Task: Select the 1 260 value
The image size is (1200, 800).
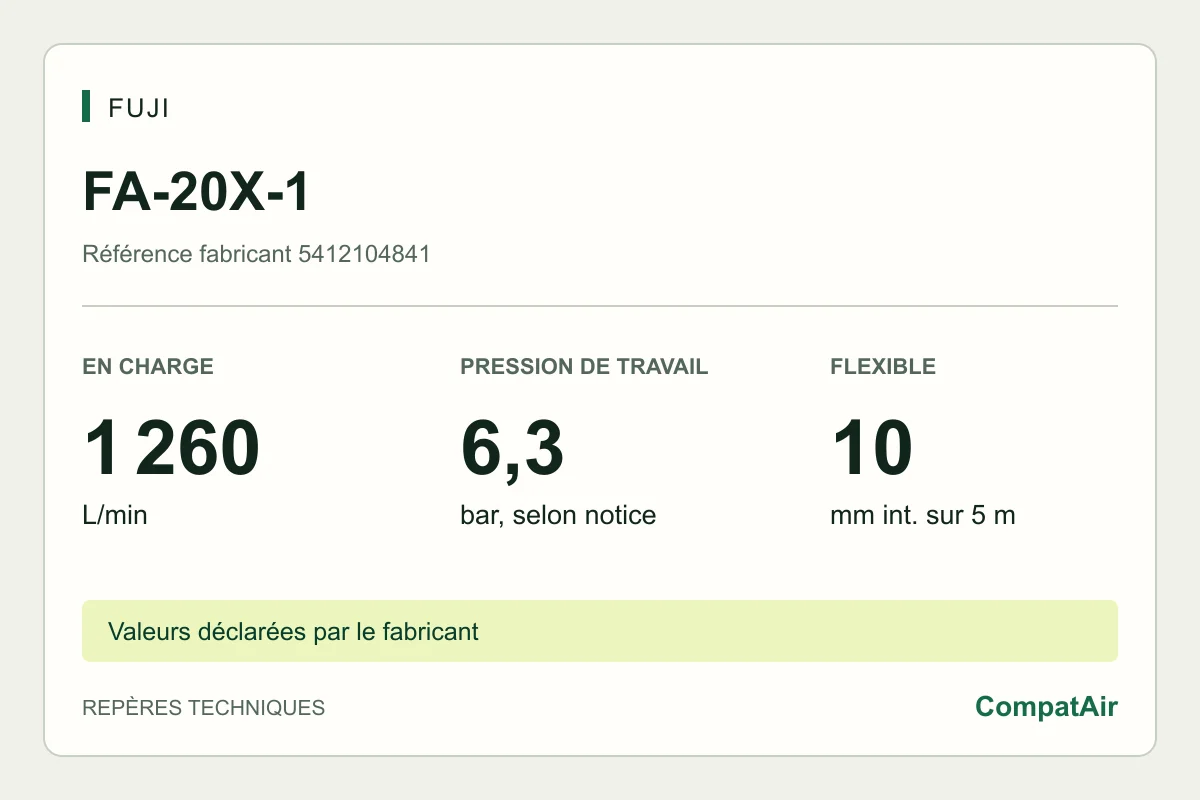Action: (x=172, y=448)
